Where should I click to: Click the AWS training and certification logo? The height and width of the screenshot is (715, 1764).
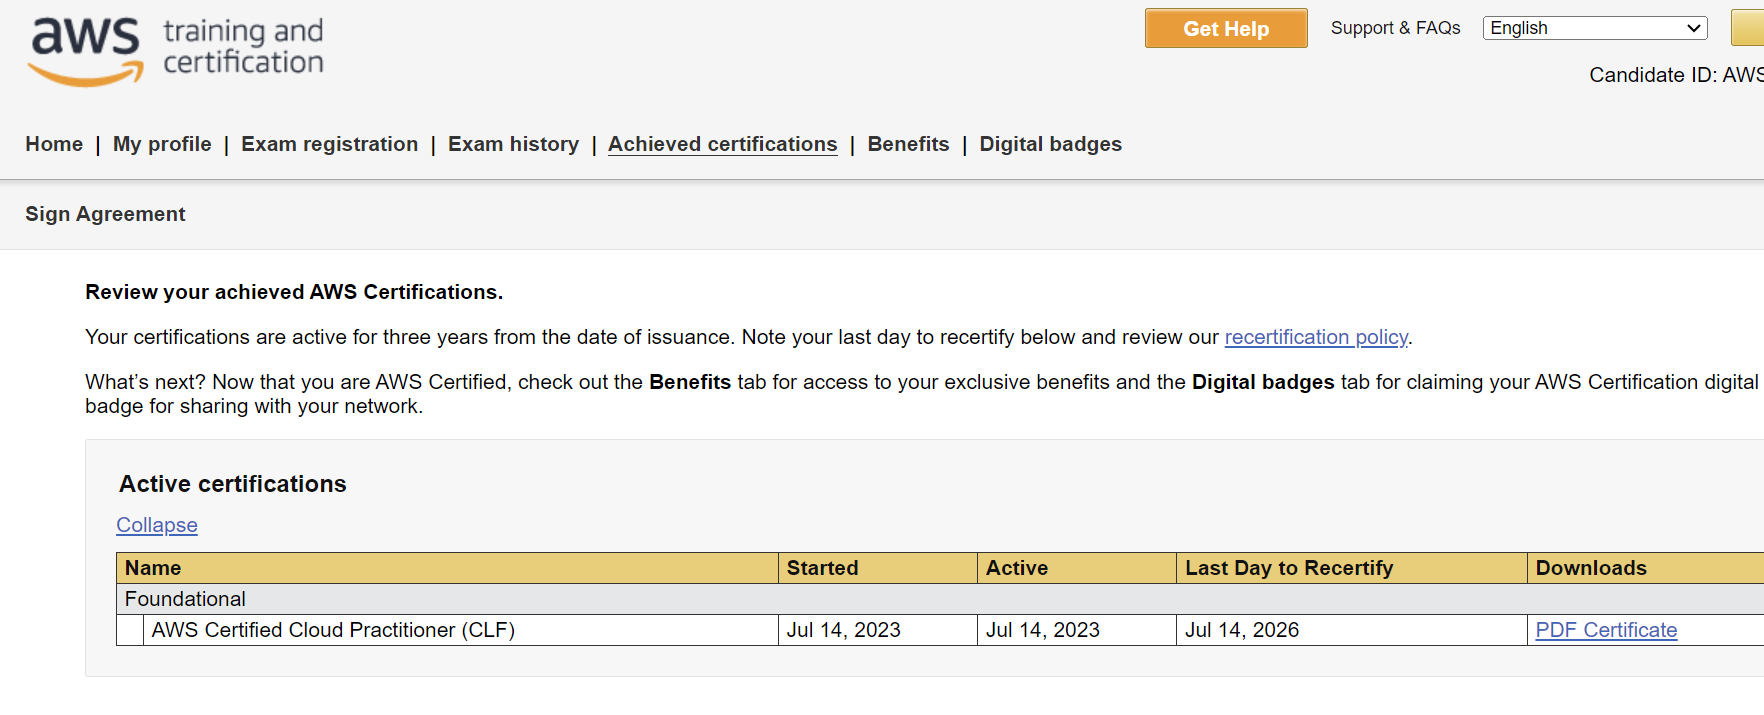click(x=176, y=50)
